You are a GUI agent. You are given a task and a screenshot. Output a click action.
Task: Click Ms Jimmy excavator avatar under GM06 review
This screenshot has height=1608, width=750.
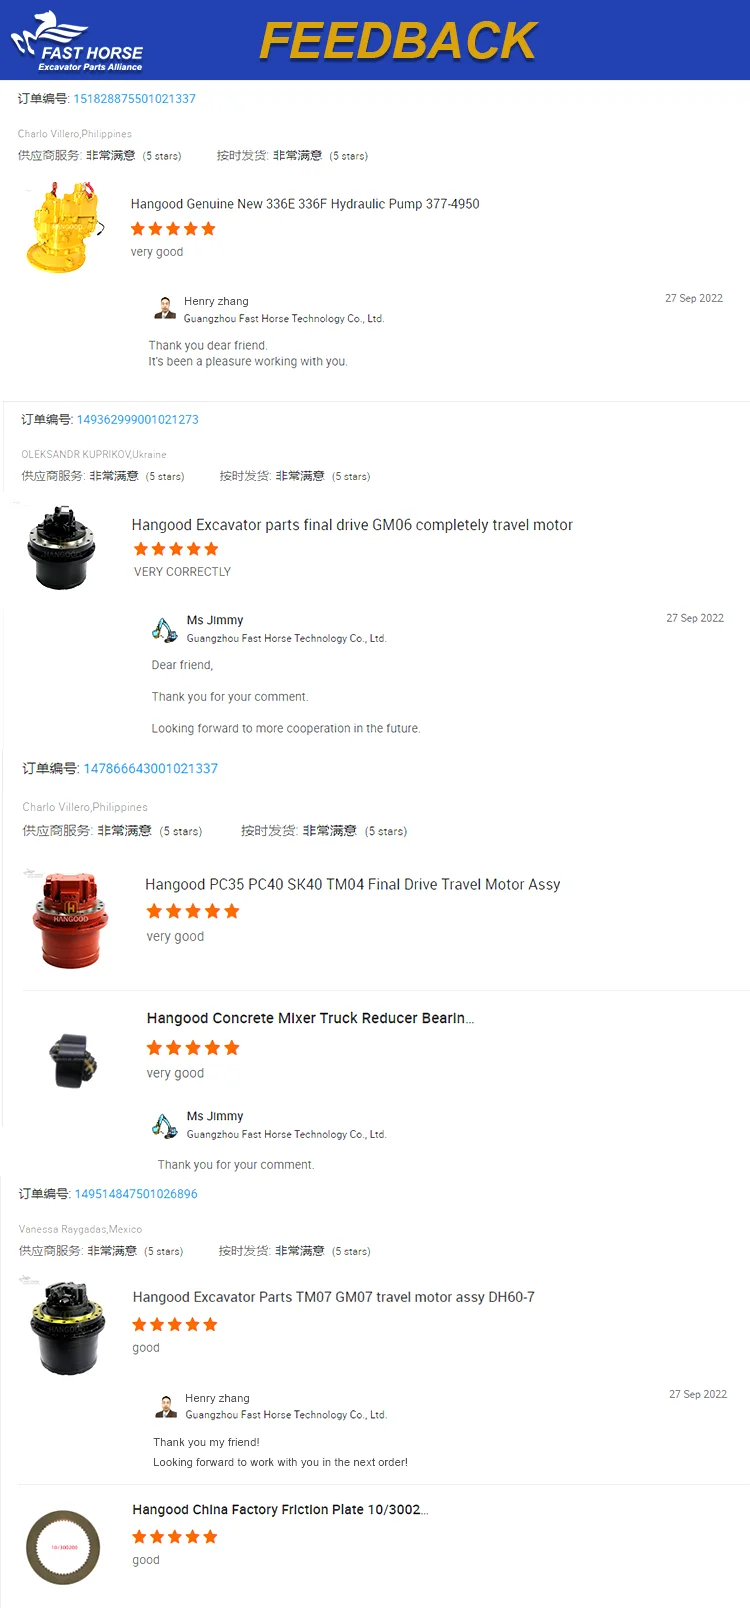click(165, 629)
